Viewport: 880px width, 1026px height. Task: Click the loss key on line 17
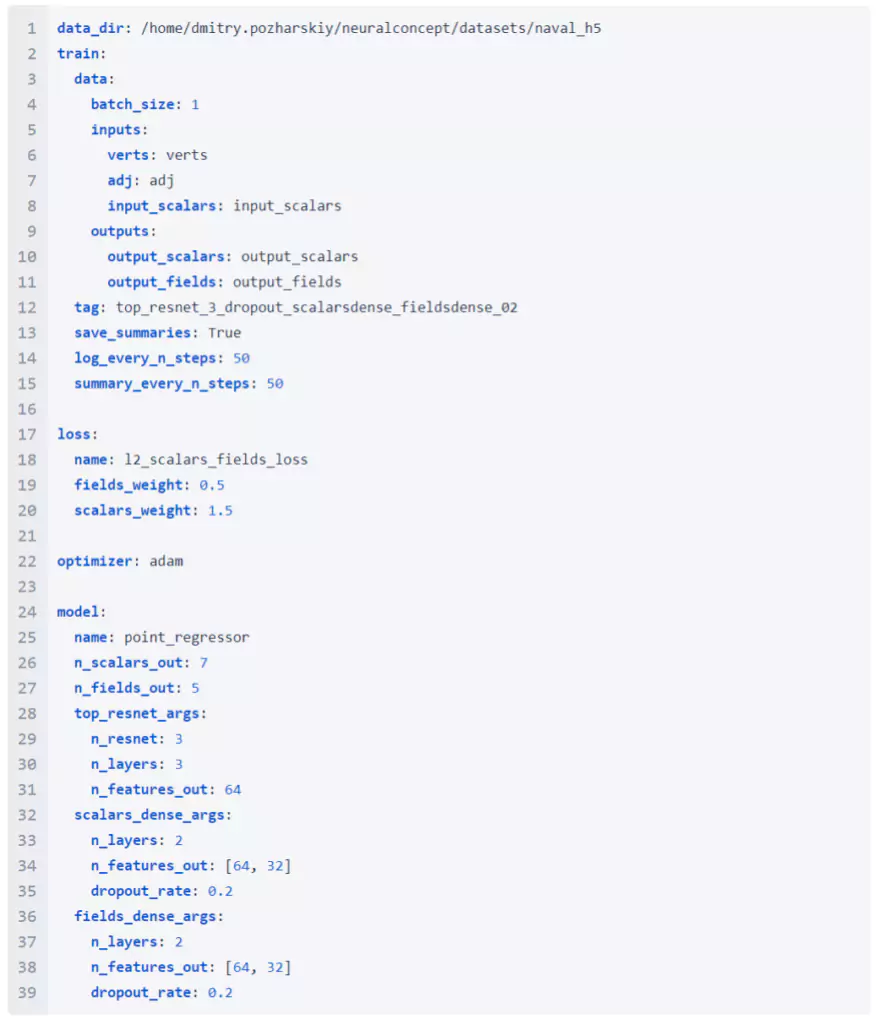73,434
